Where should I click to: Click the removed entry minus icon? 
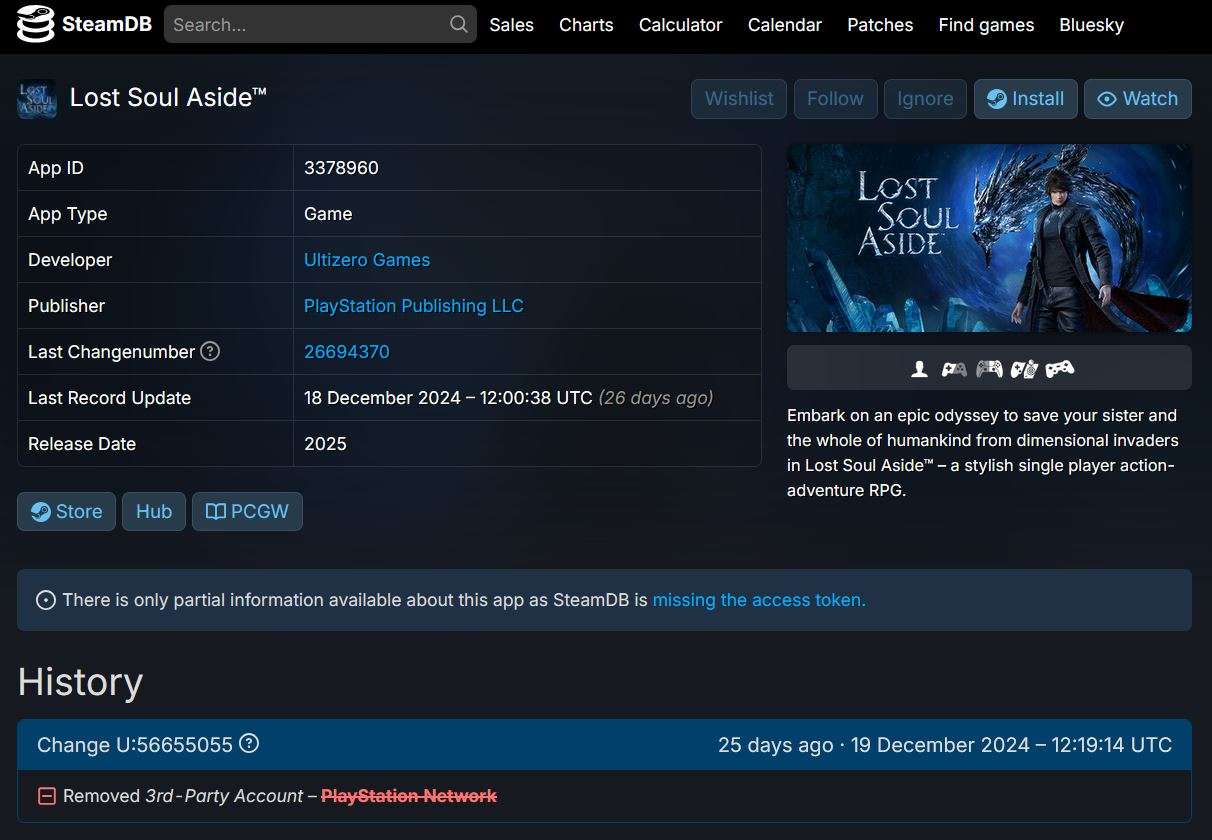point(46,796)
